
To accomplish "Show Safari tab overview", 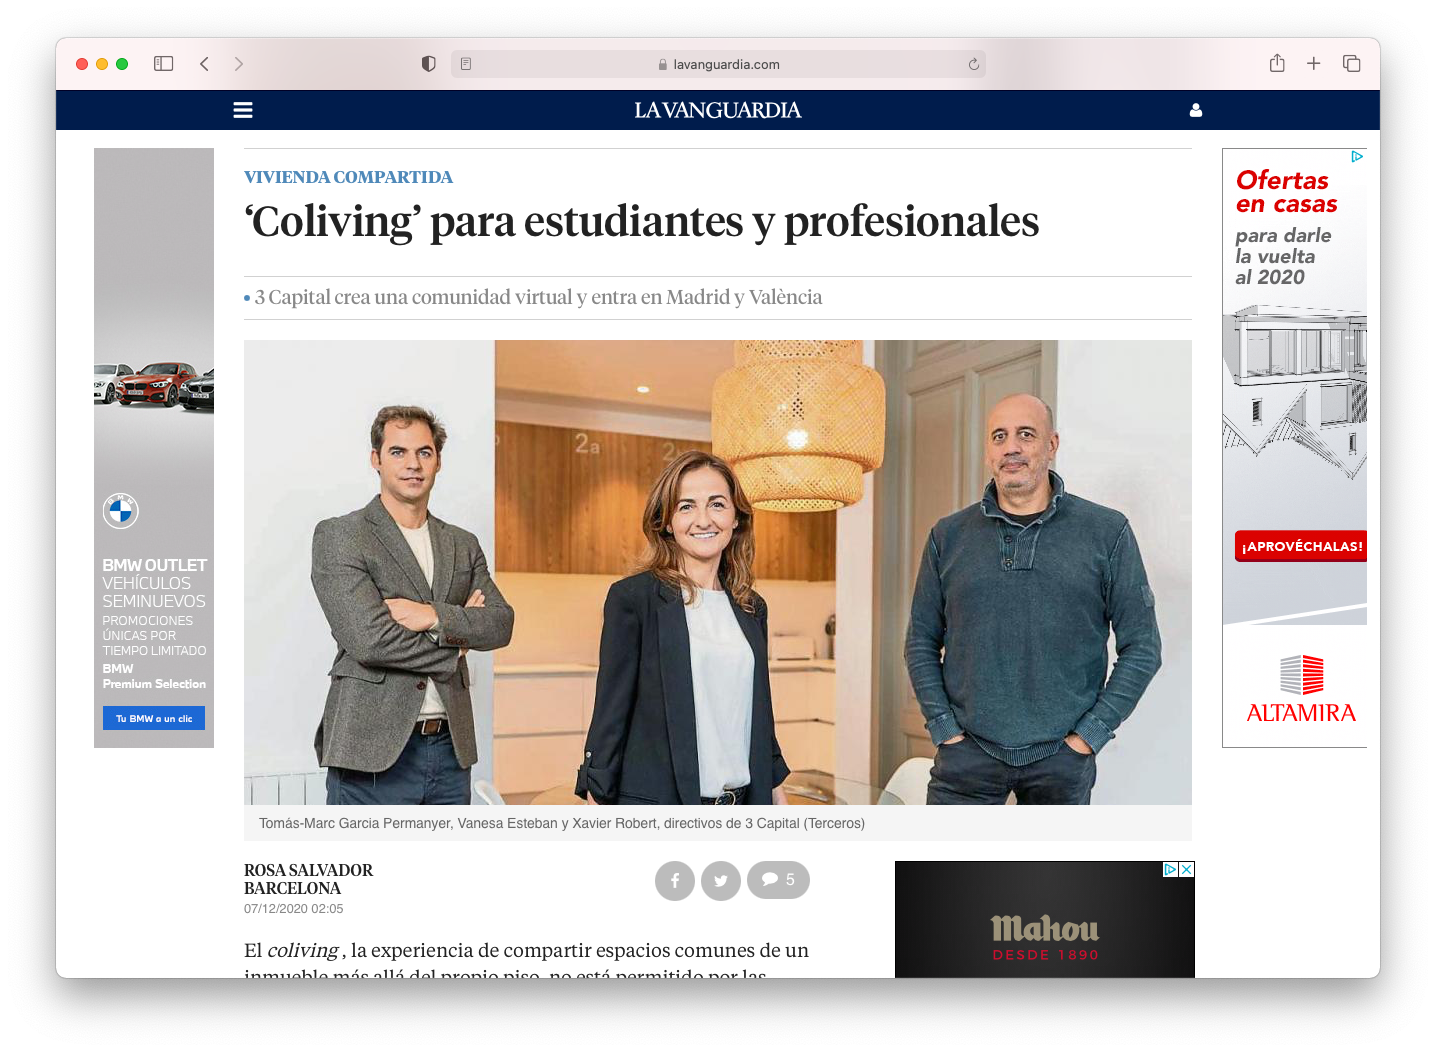I will (1351, 64).
